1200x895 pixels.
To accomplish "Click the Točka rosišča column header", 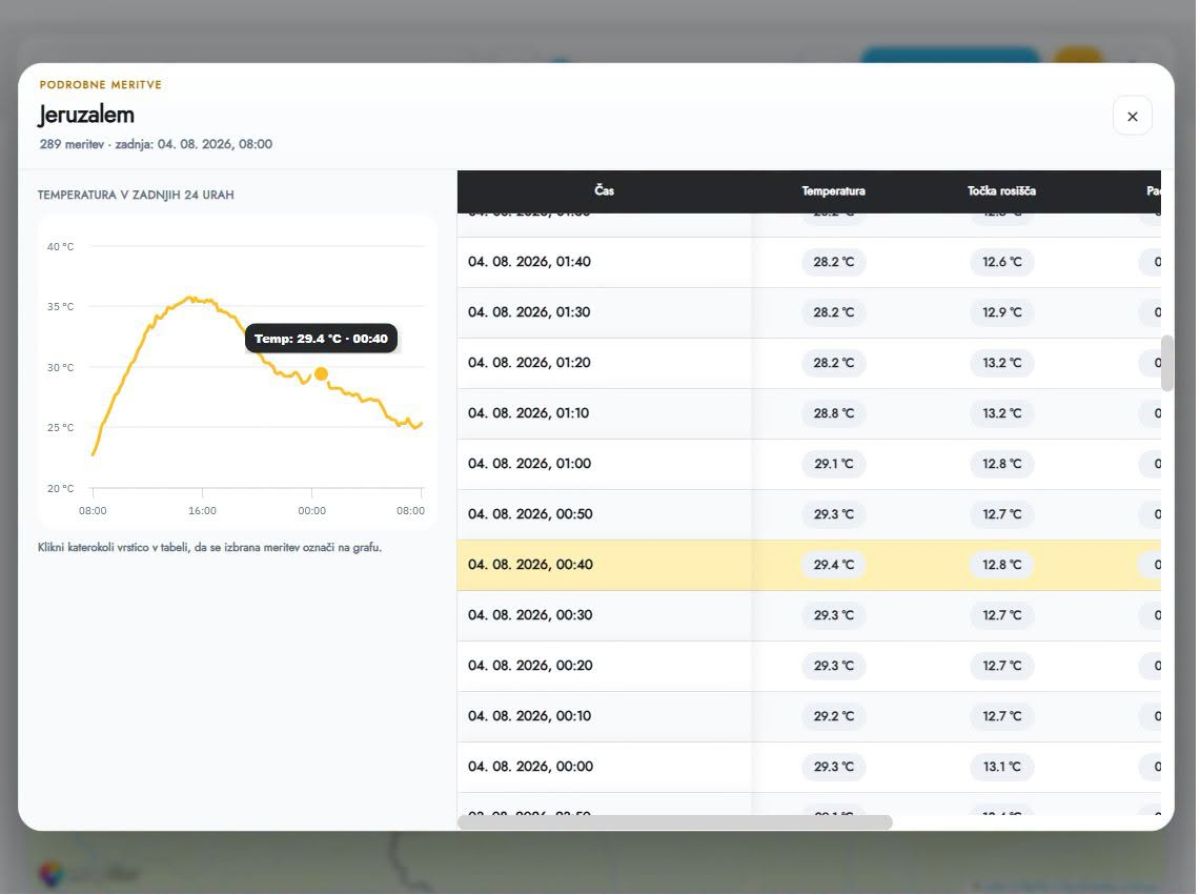I will point(1001,191).
